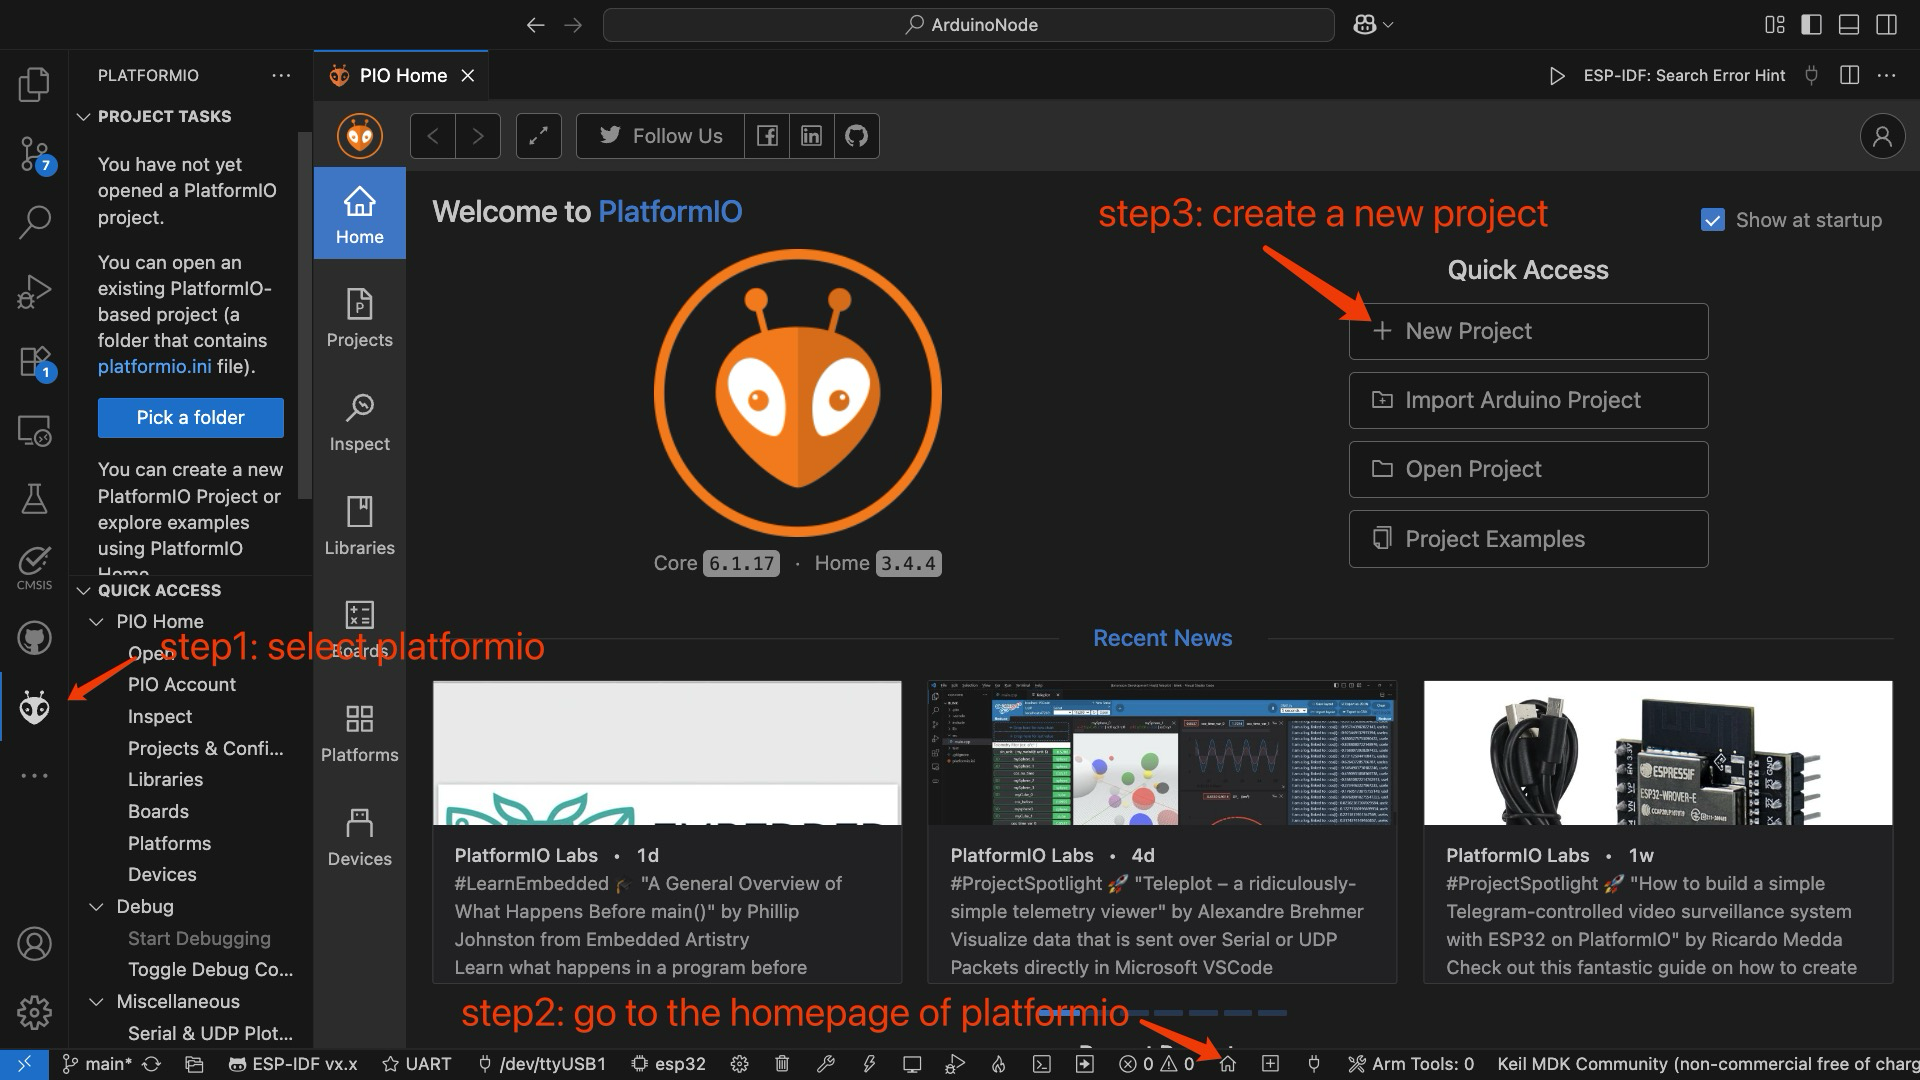1920x1080 pixels.
Task: Open the GitHub icon in header toolbar
Action: [x=856, y=136]
